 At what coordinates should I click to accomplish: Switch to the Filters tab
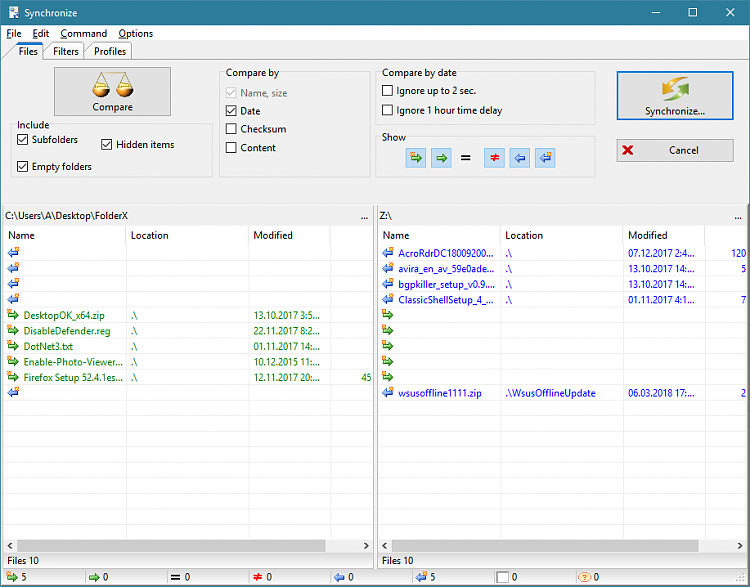(66, 51)
